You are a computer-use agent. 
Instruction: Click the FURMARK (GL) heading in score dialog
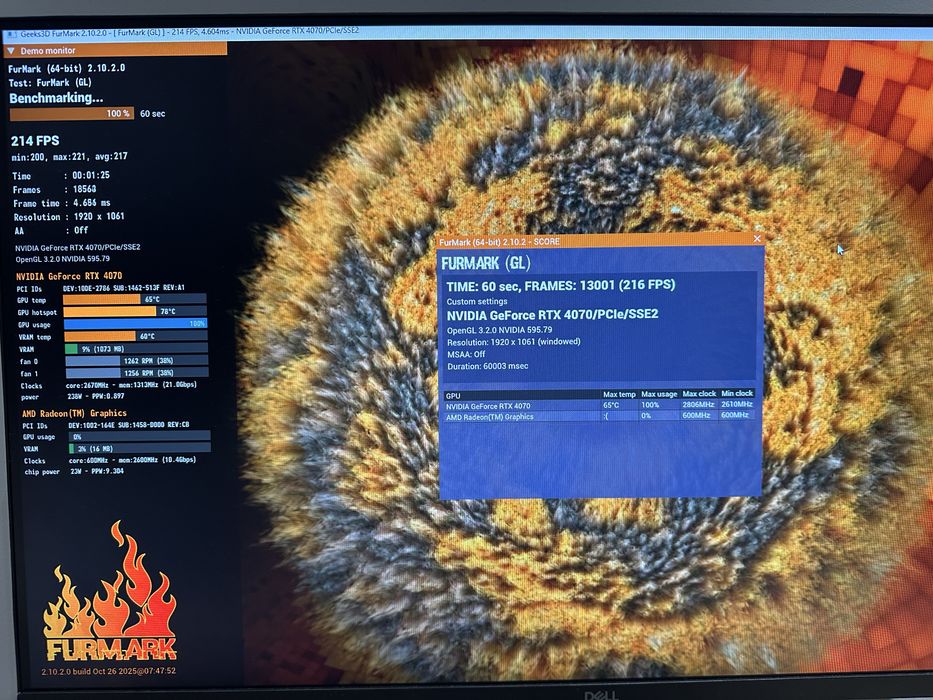point(486,262)
